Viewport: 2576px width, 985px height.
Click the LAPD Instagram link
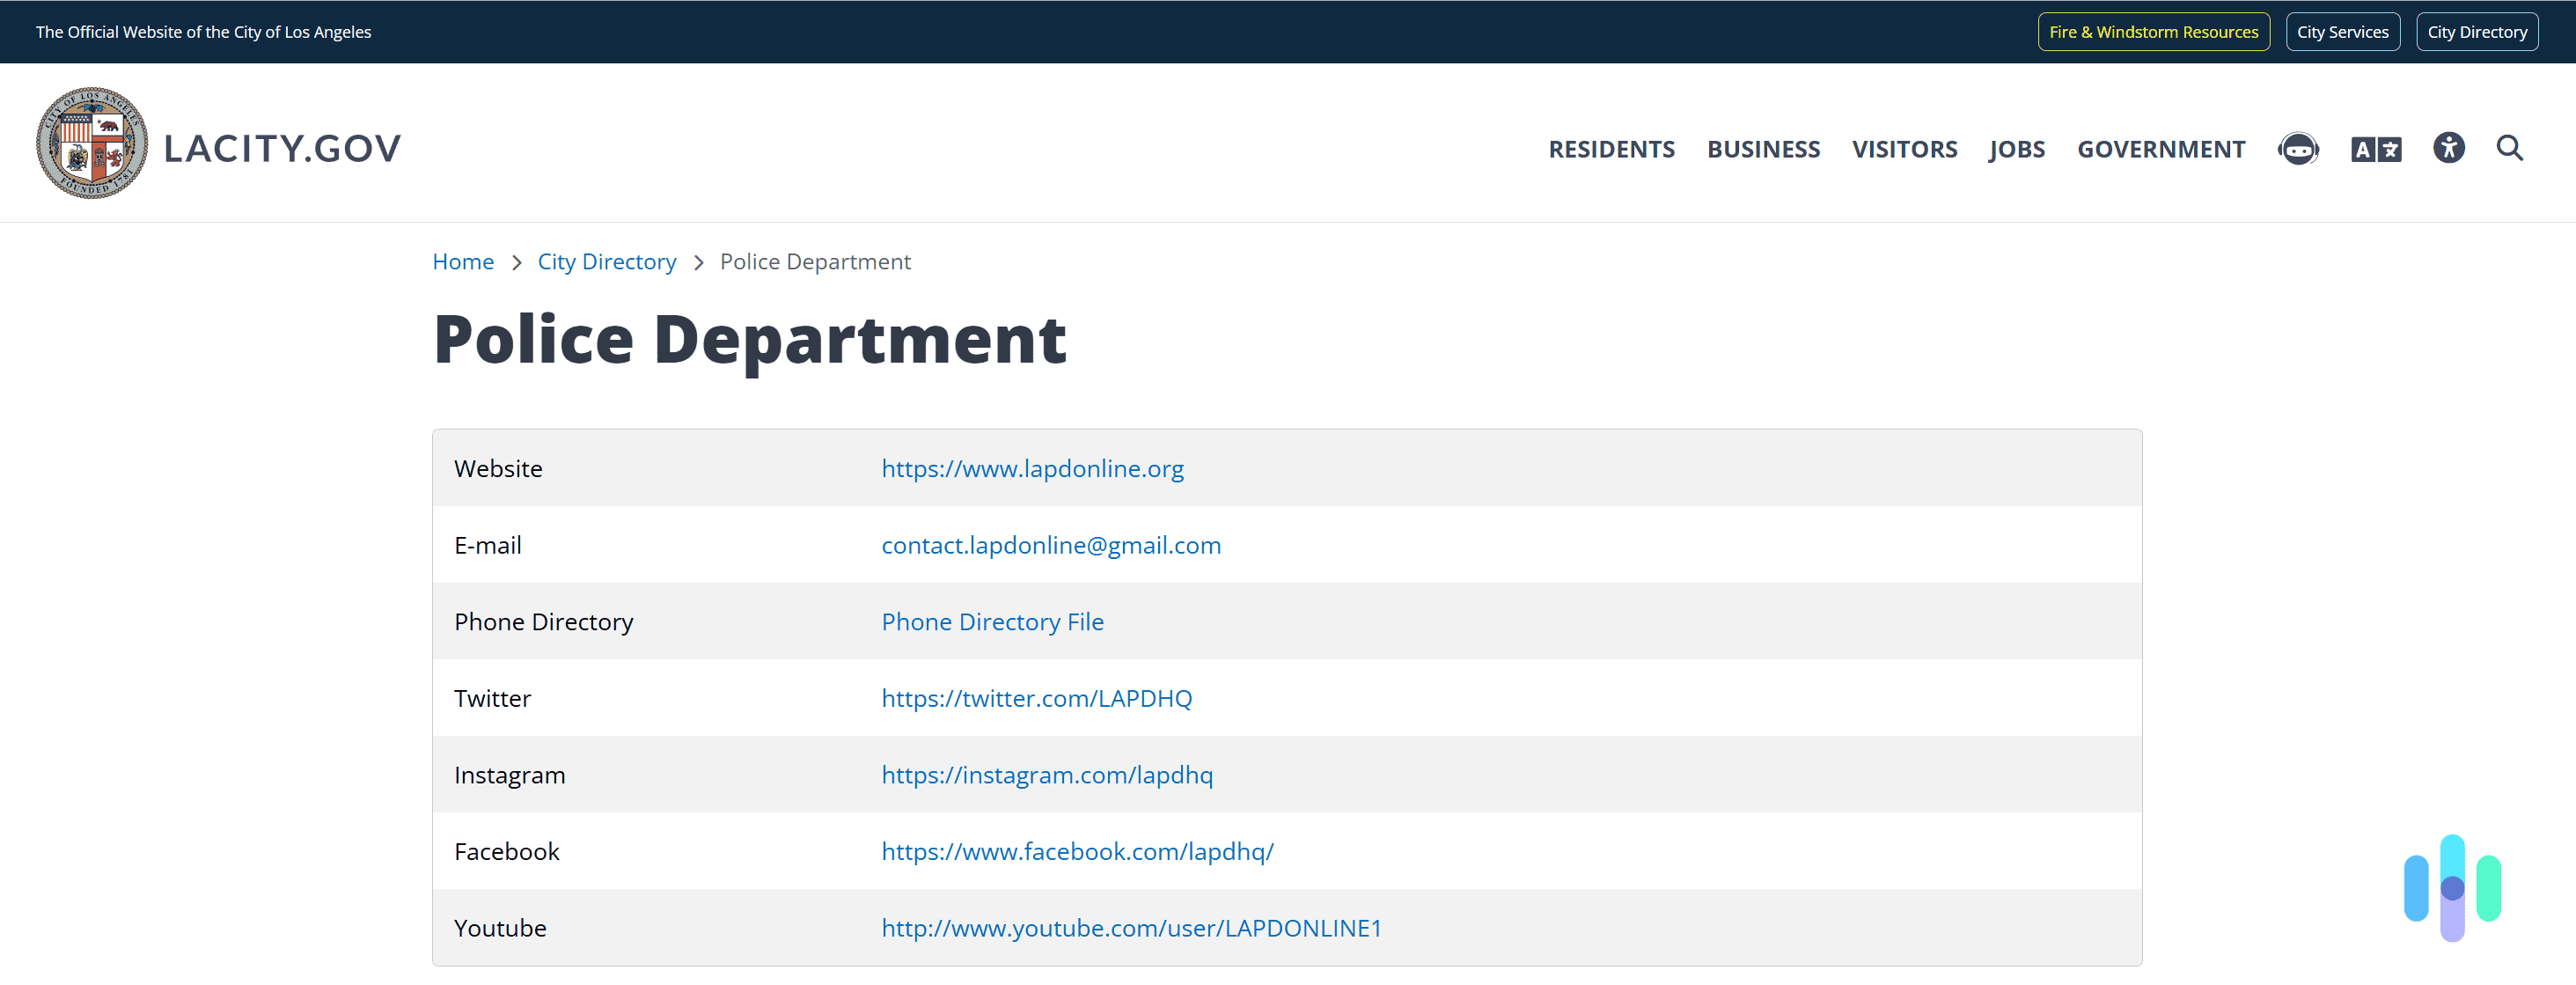1045,775
